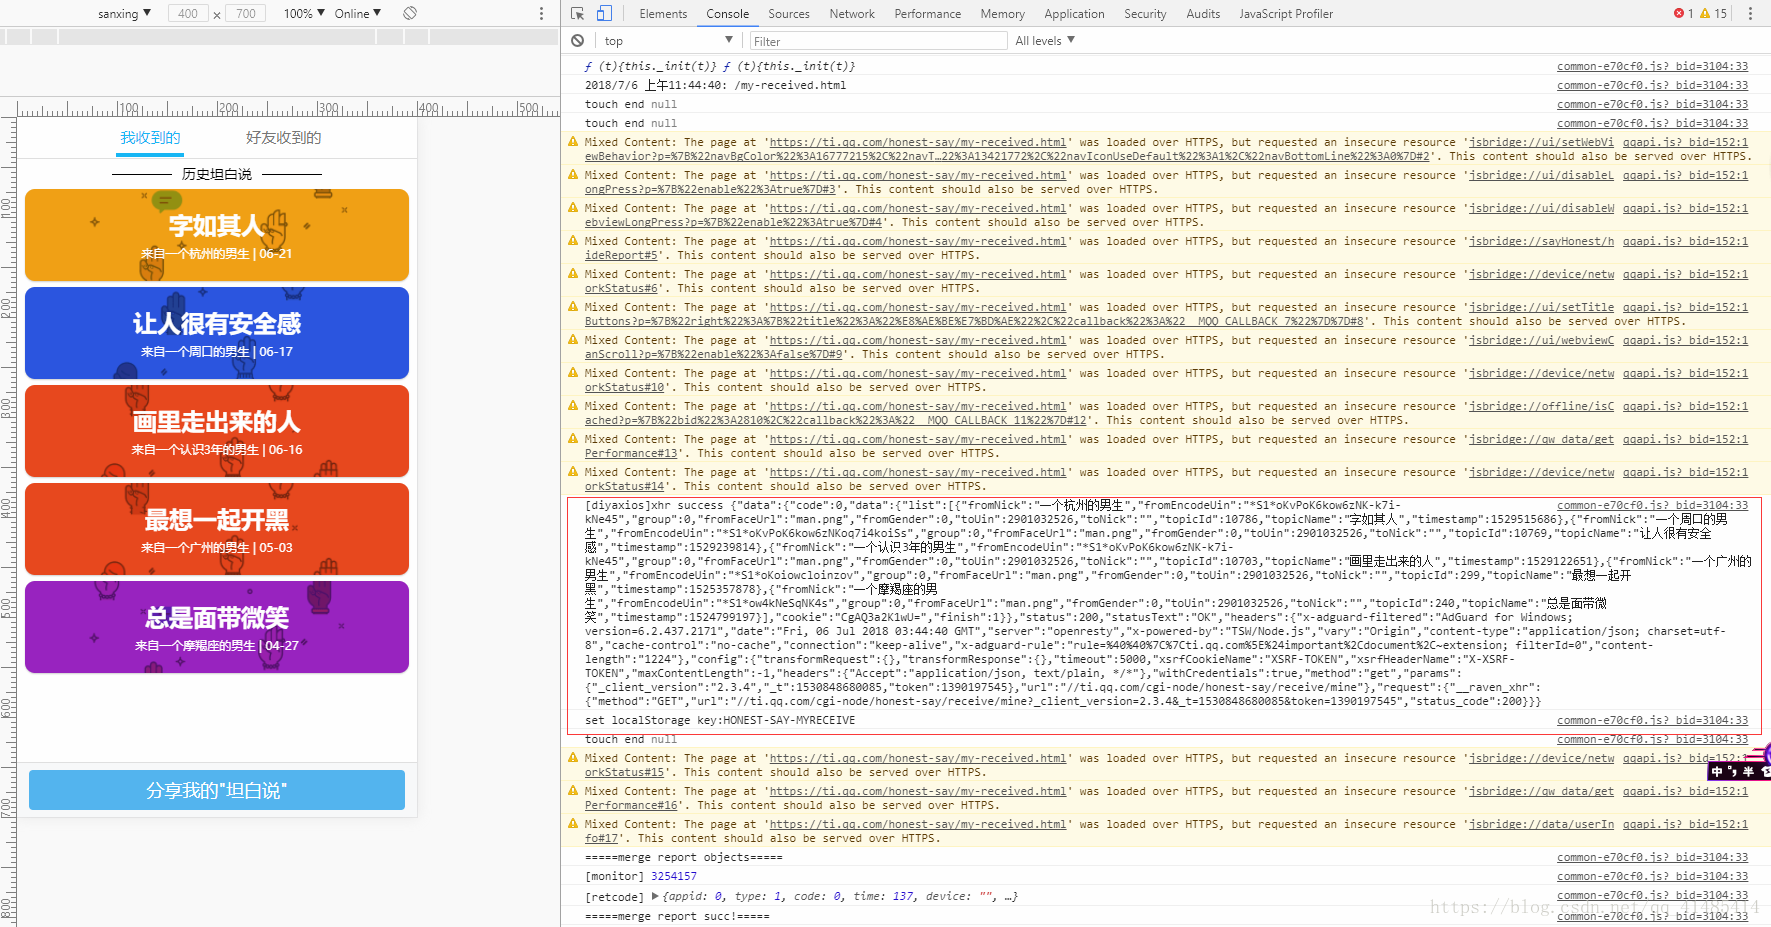Click the yellow warning count icon
Screen dimensions: 1771x927
(1705, 13)
